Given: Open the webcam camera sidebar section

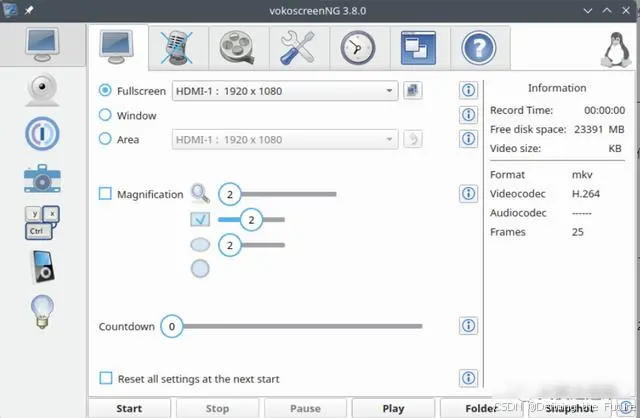Looking at the screenshot, I should pyautogui.click(x=42, y=89).
